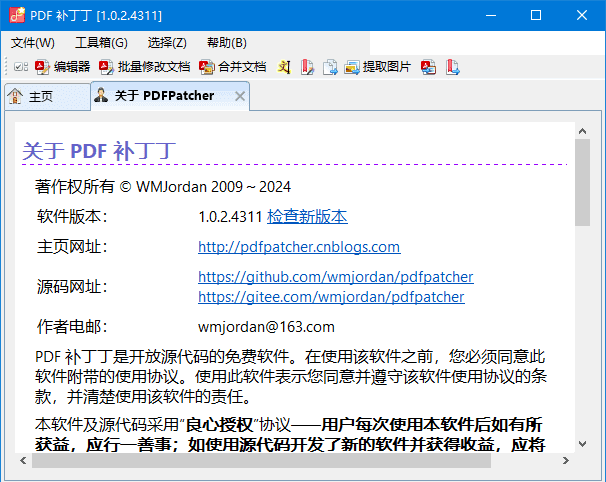Open 合并文档 merge documents tool

tap(233, 67)
